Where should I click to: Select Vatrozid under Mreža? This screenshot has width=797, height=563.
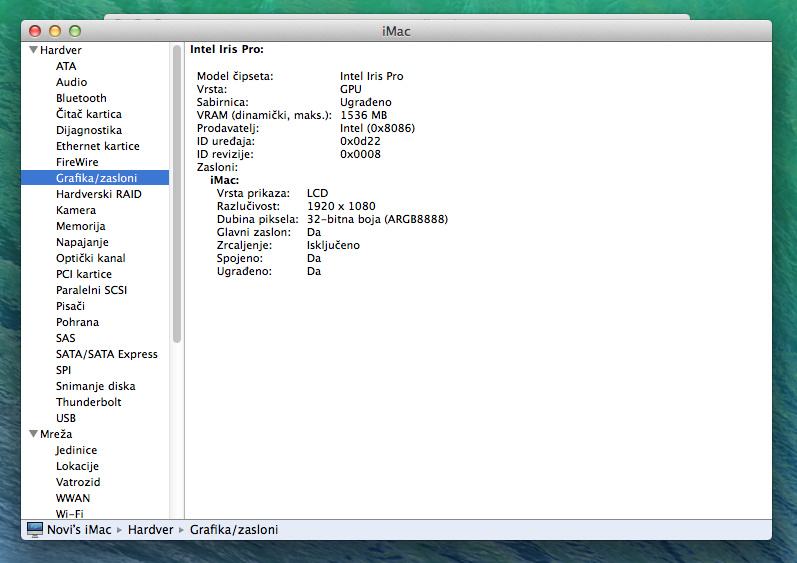tap(78, 482)
